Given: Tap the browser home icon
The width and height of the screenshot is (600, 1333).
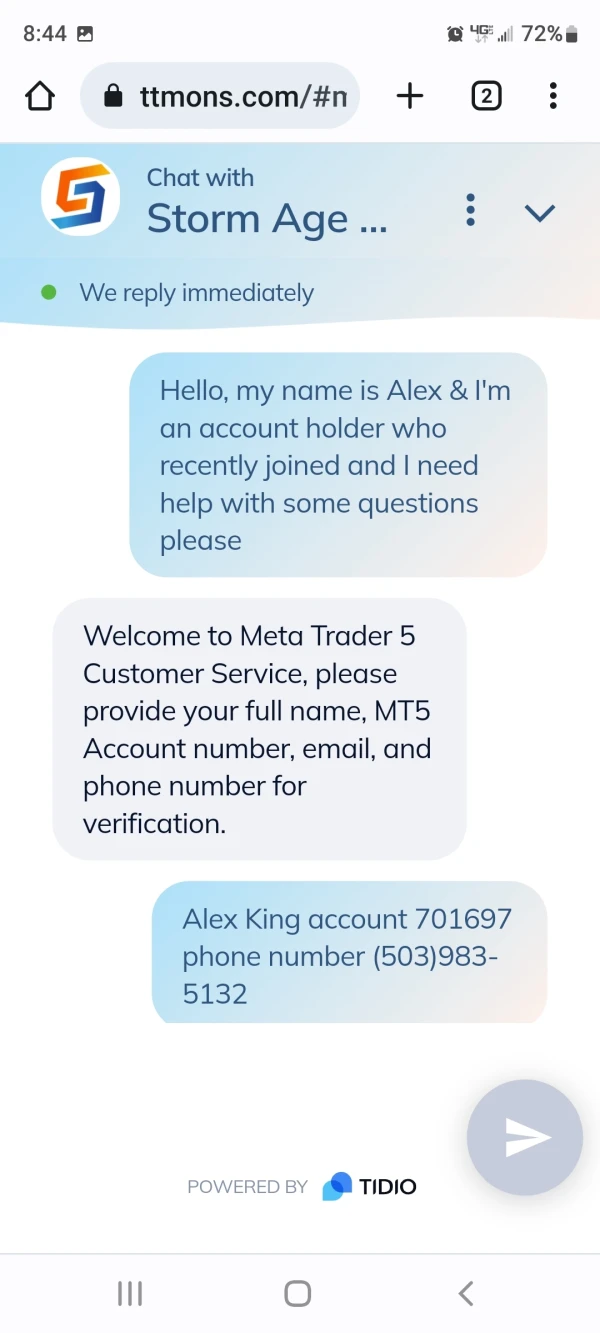Looking at the screenshot, I should click(40, 96).
